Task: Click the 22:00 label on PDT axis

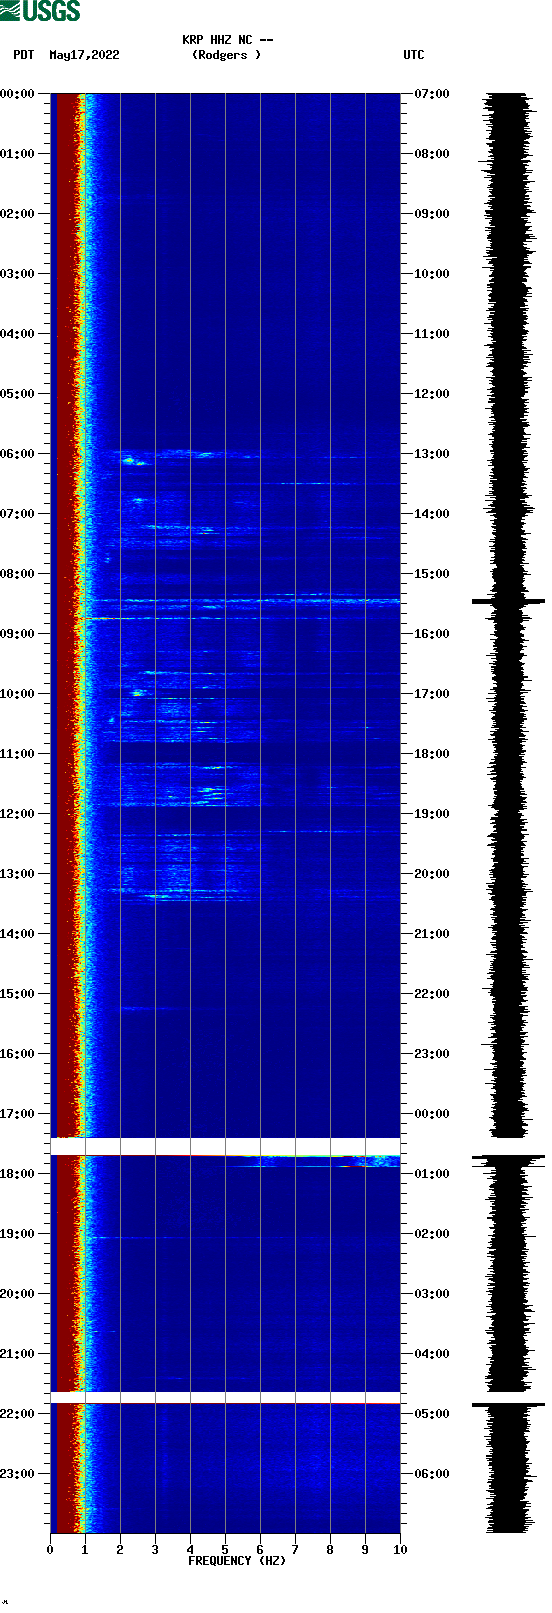Action: click(18, 1414)
